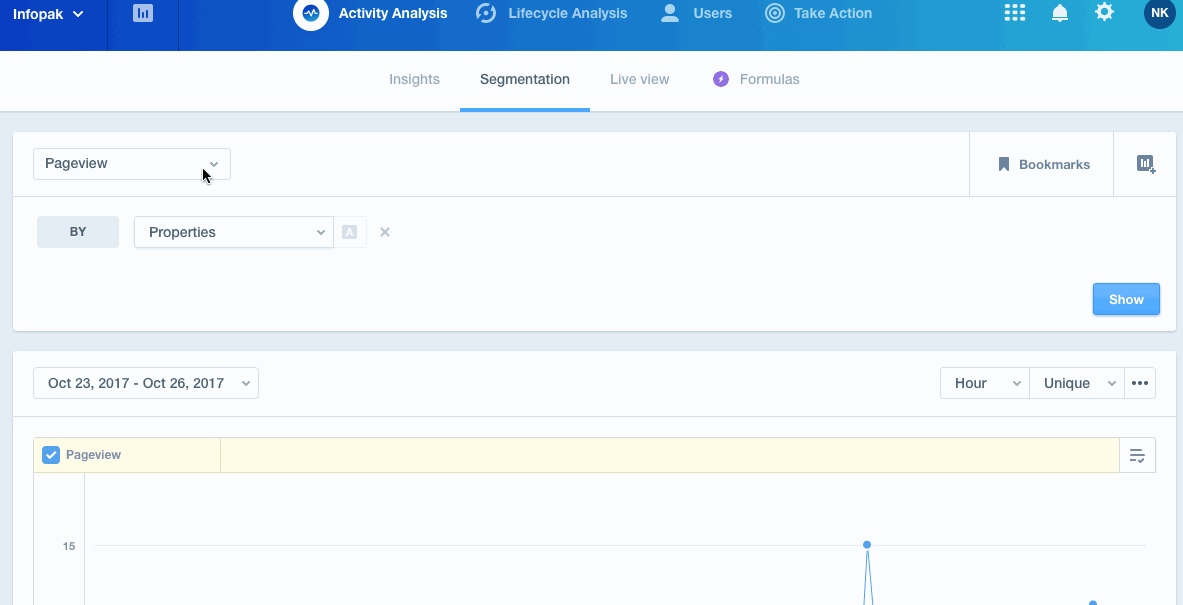Open Bookmarks
The image size is (1183, 605).
pyautogui.click(x=1043, y=165)
